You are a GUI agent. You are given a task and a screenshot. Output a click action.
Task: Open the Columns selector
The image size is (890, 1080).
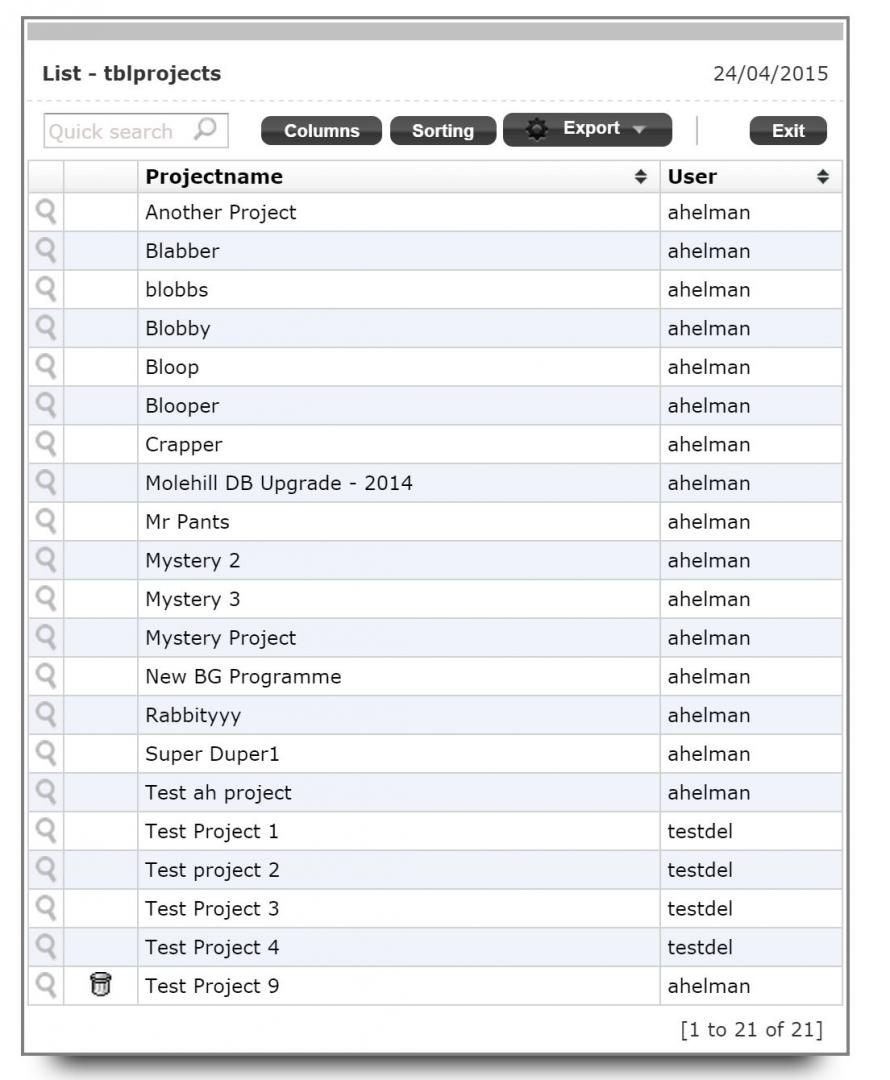click(321, 131)
